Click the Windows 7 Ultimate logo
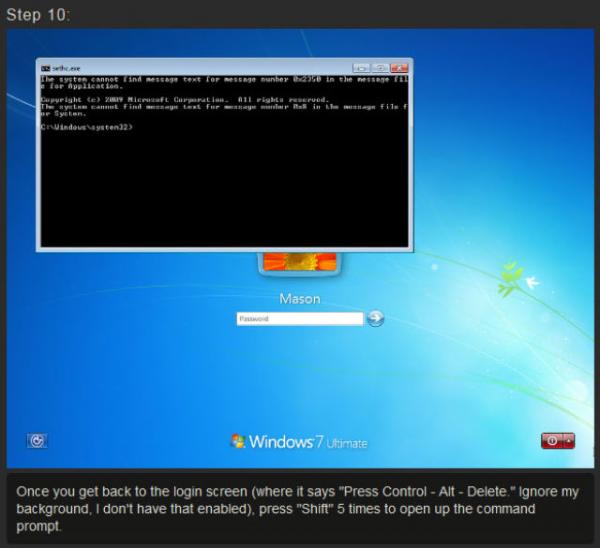Image resolution: width=600 pixels, height=548 pixels. [x=299, y=441]
